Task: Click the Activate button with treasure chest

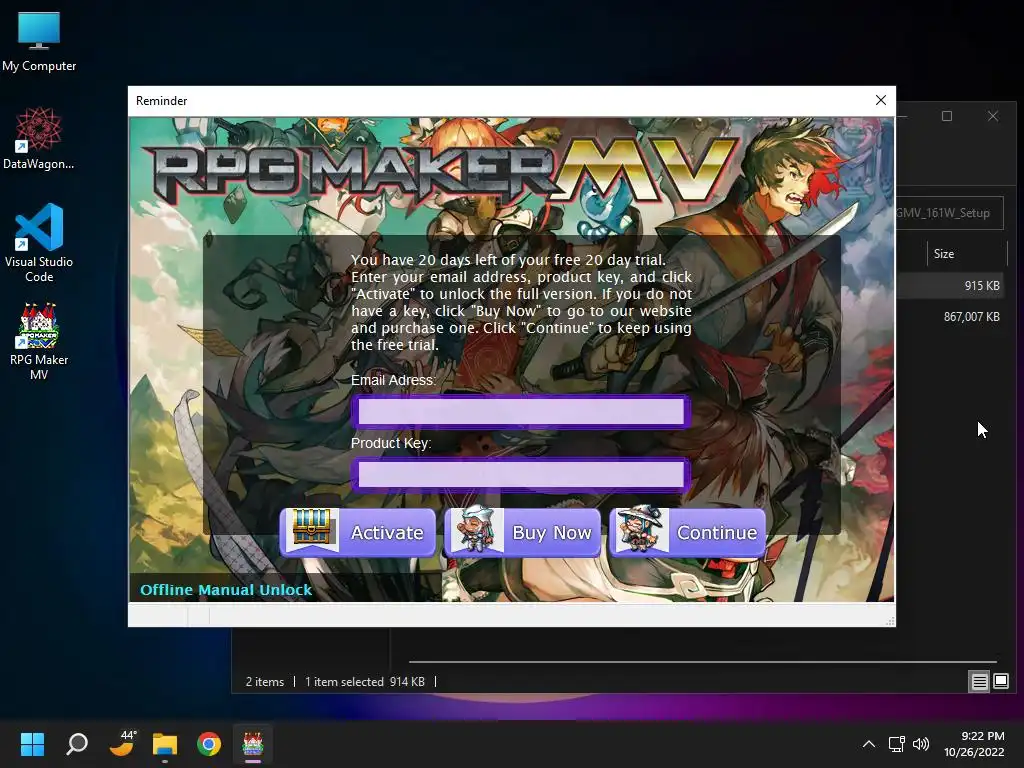Action: 358,532
